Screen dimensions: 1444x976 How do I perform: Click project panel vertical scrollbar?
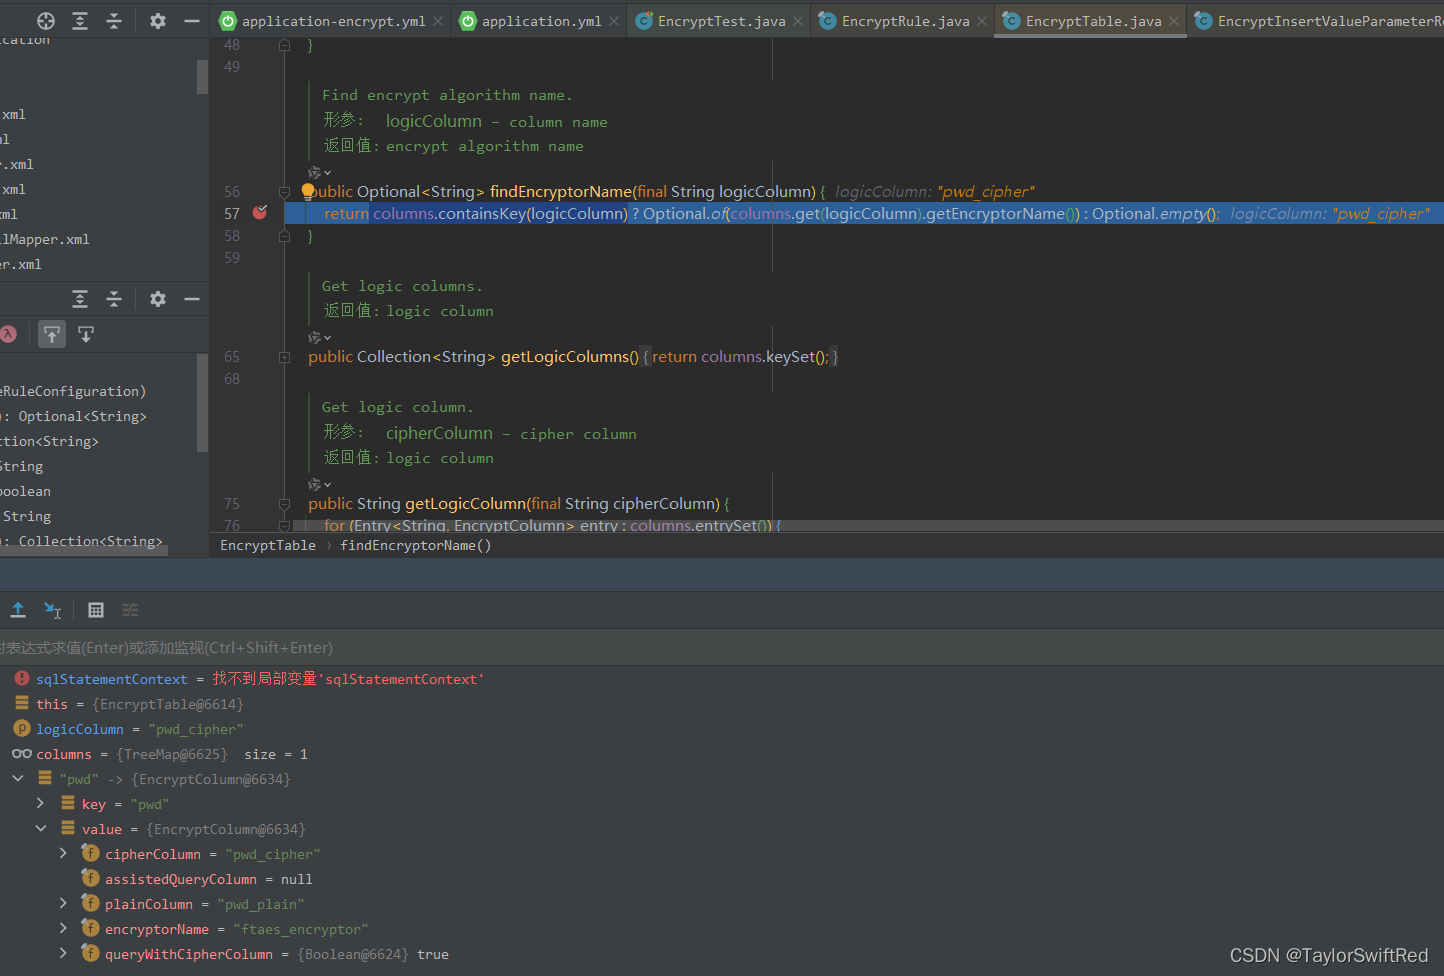[x=203, y=76]
